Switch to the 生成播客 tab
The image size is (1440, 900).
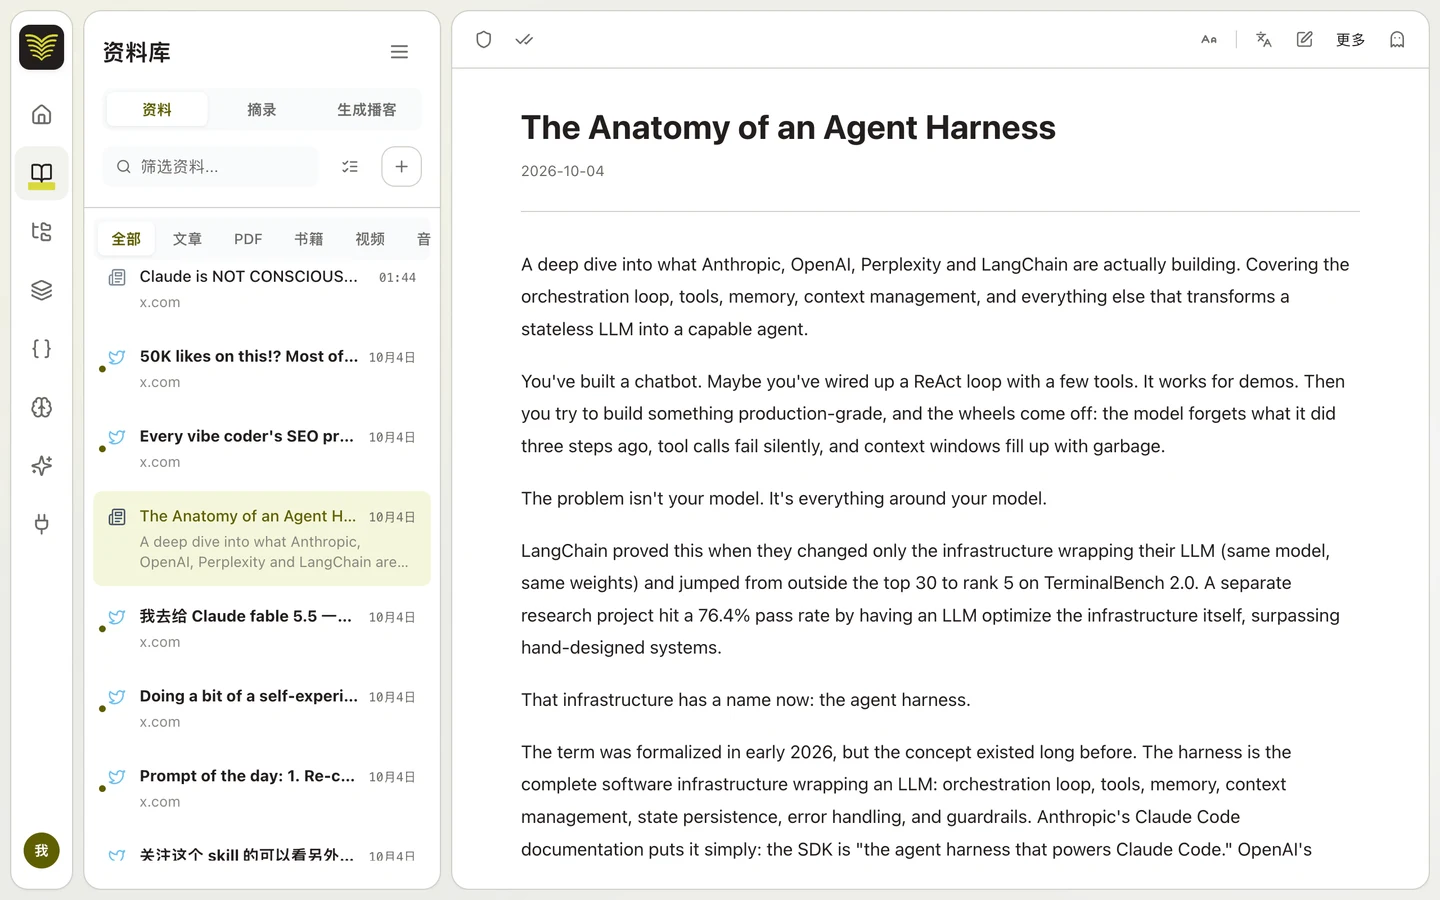[x=367, y=110]
